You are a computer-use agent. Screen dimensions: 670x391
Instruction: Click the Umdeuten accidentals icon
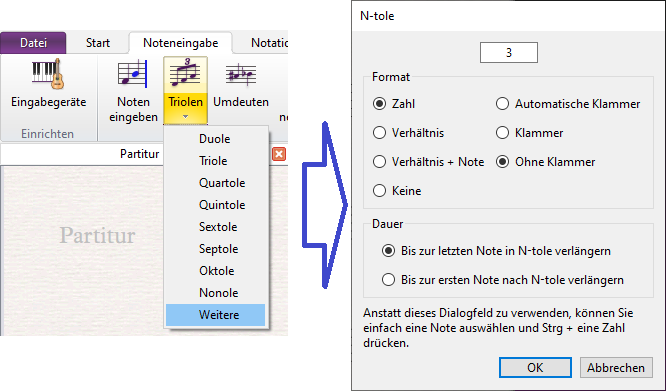[241, 74]
